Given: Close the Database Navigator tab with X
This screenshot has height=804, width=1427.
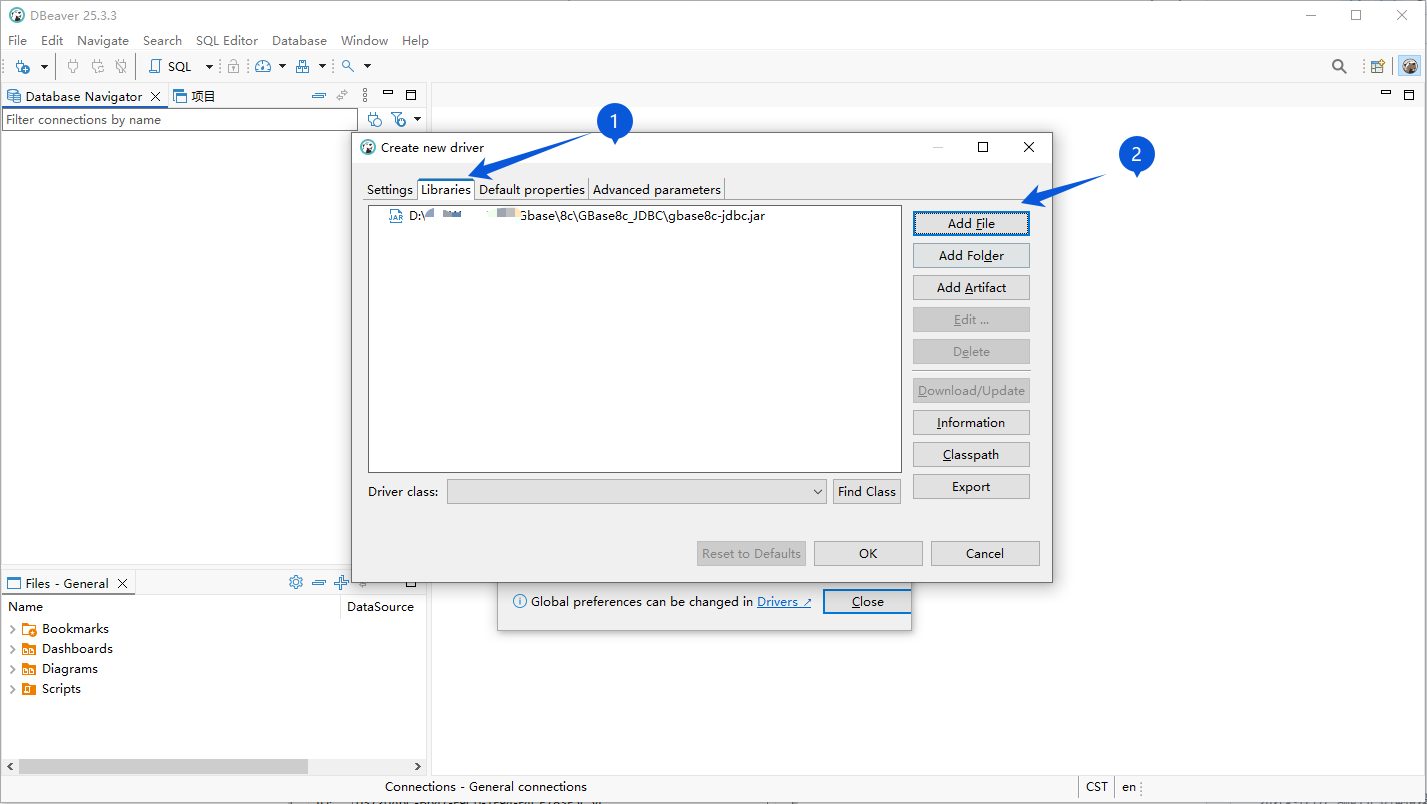Looking at the screenshot, I should click(154, 96).
